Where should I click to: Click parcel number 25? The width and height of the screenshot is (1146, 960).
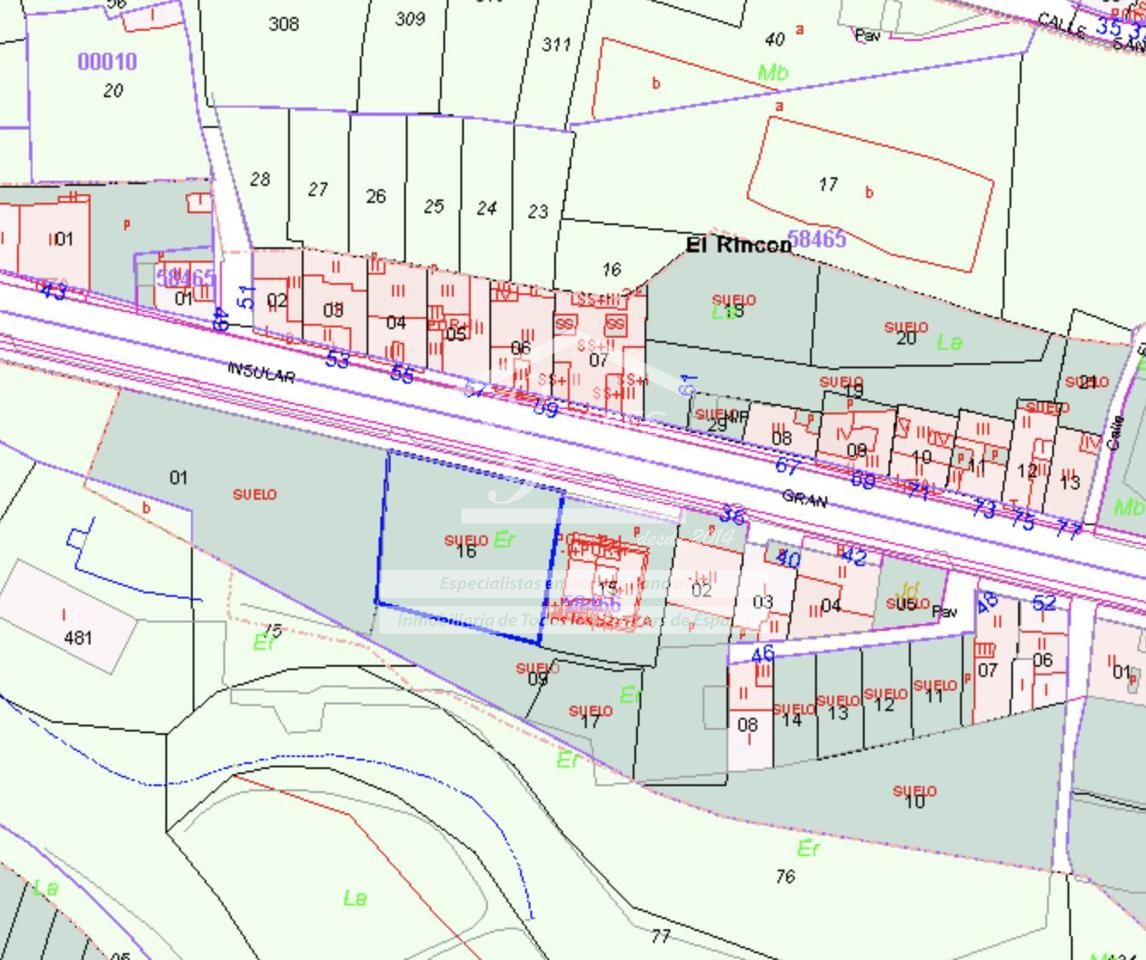[433, 207]
